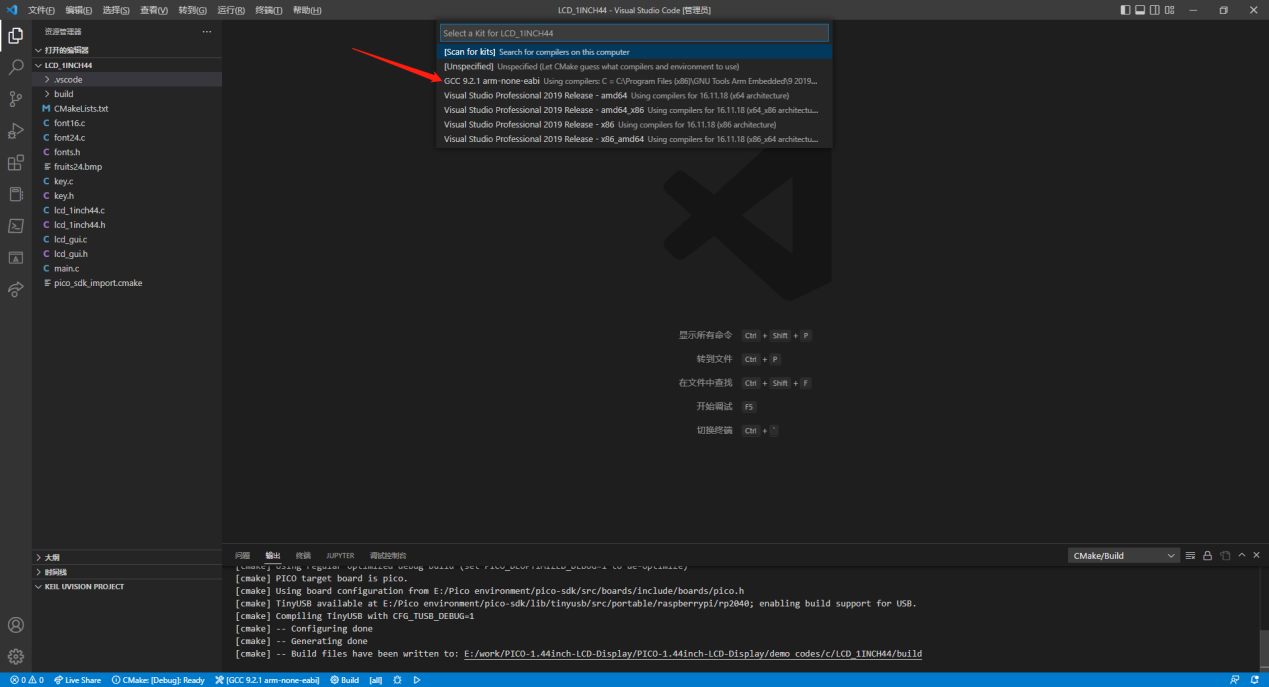Open the CMake activity bar icon
Viewport: 1269px width, 687px height.
(15, 258)
